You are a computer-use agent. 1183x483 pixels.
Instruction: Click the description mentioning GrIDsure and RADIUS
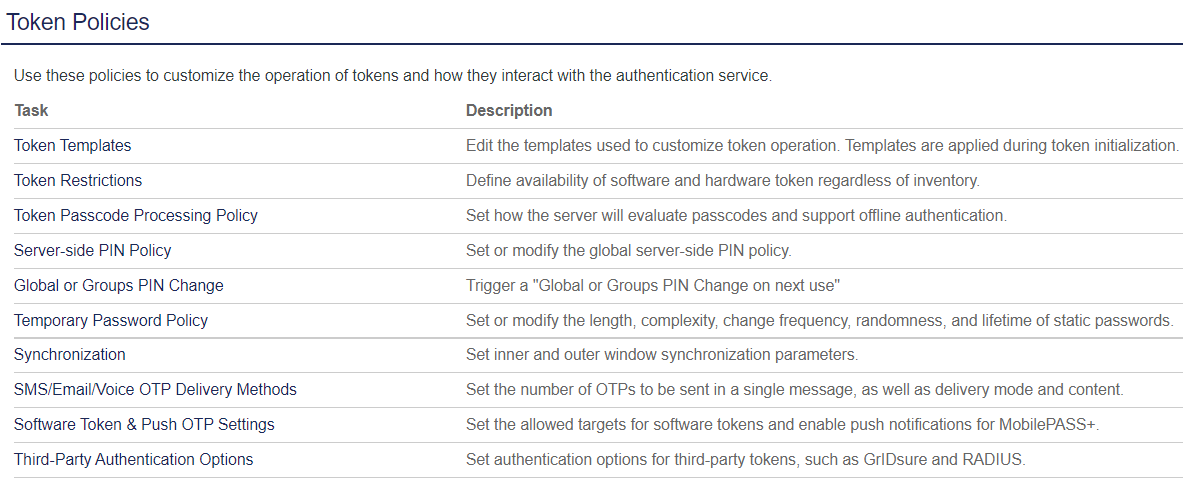[746, 460]
